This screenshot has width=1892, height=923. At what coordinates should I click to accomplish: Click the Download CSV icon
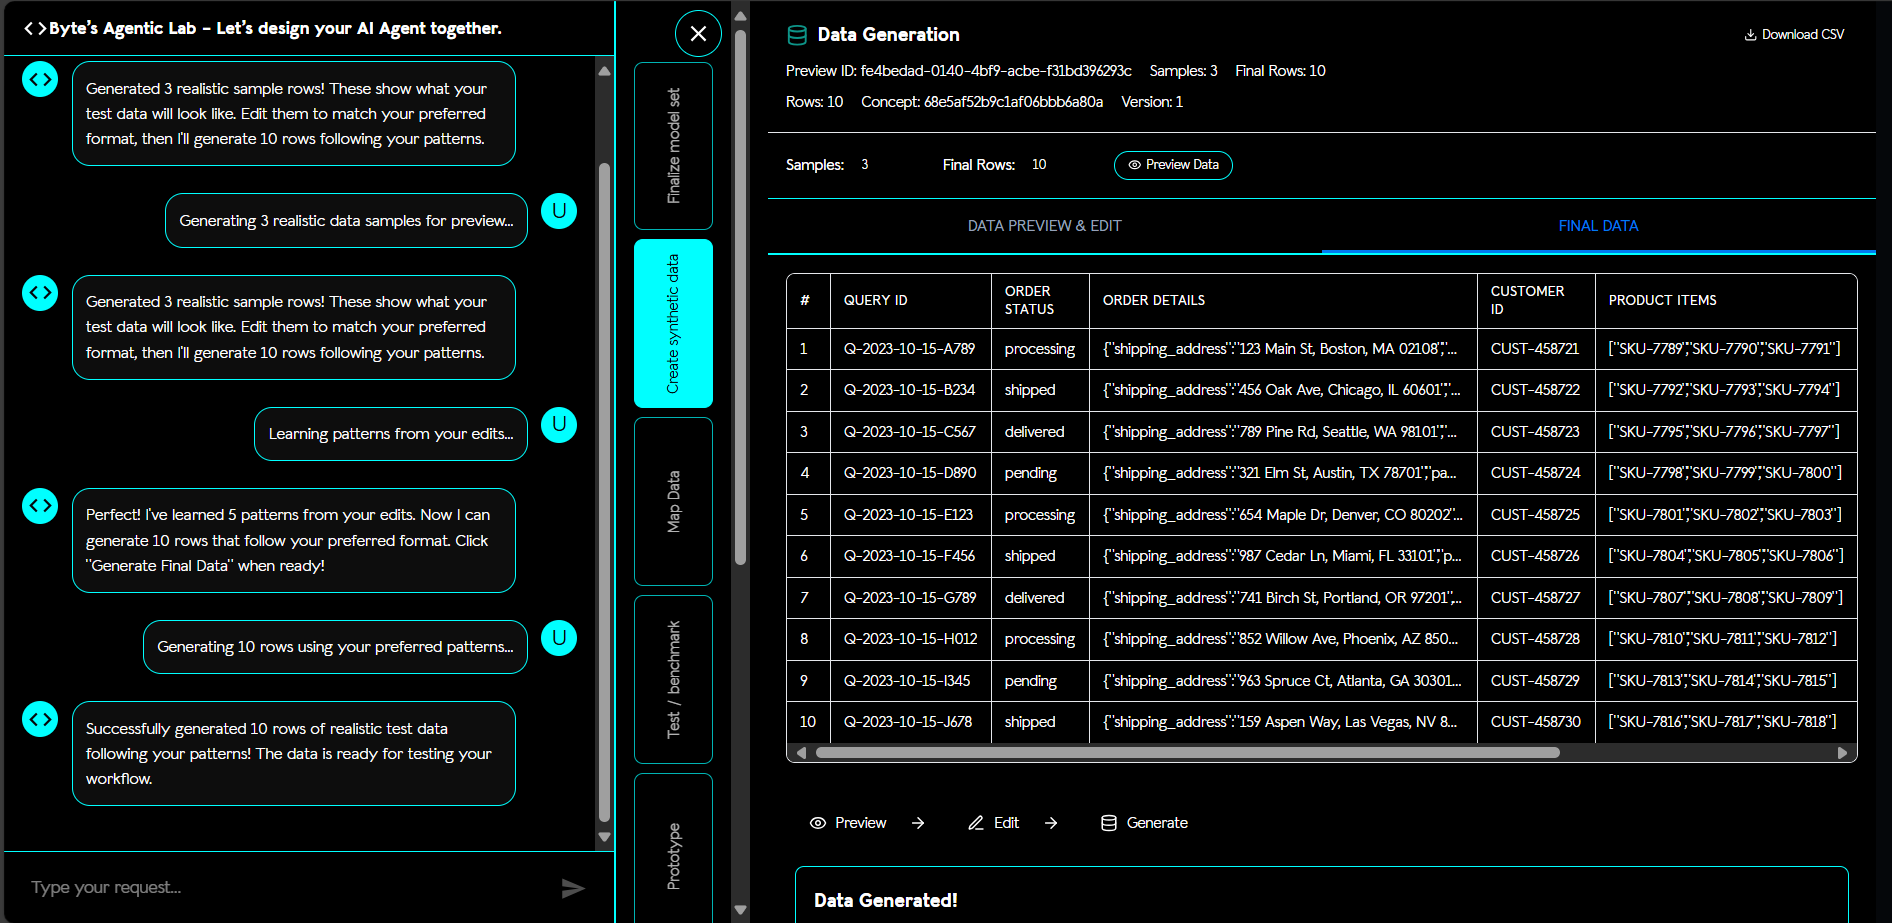[x=1750, y=35]
